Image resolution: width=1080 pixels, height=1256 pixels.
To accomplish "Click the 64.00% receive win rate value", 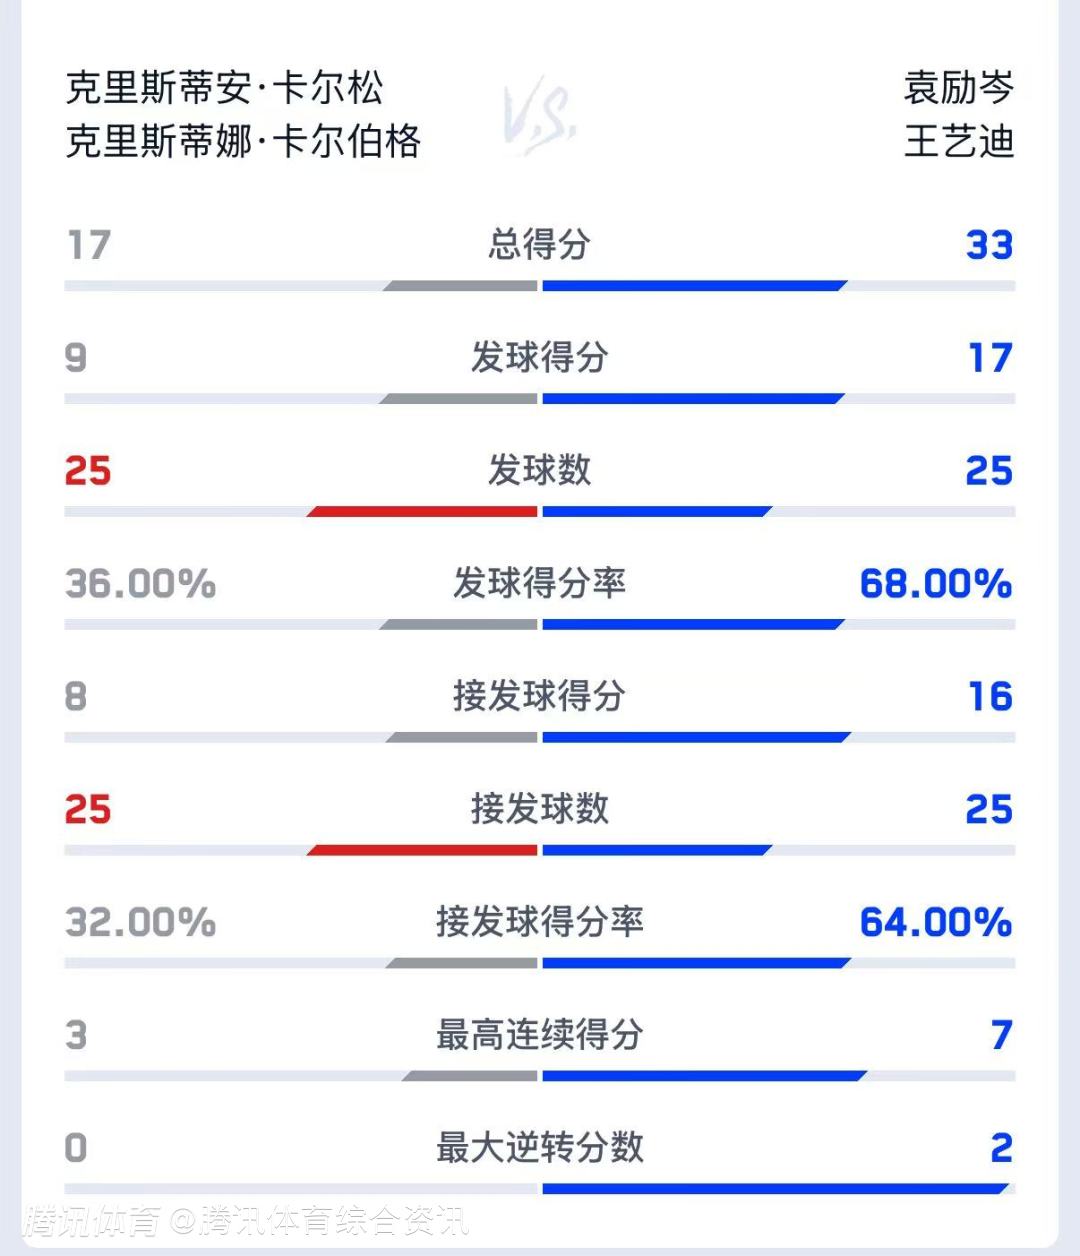I will pyautogui.click(x=936, y=922).
